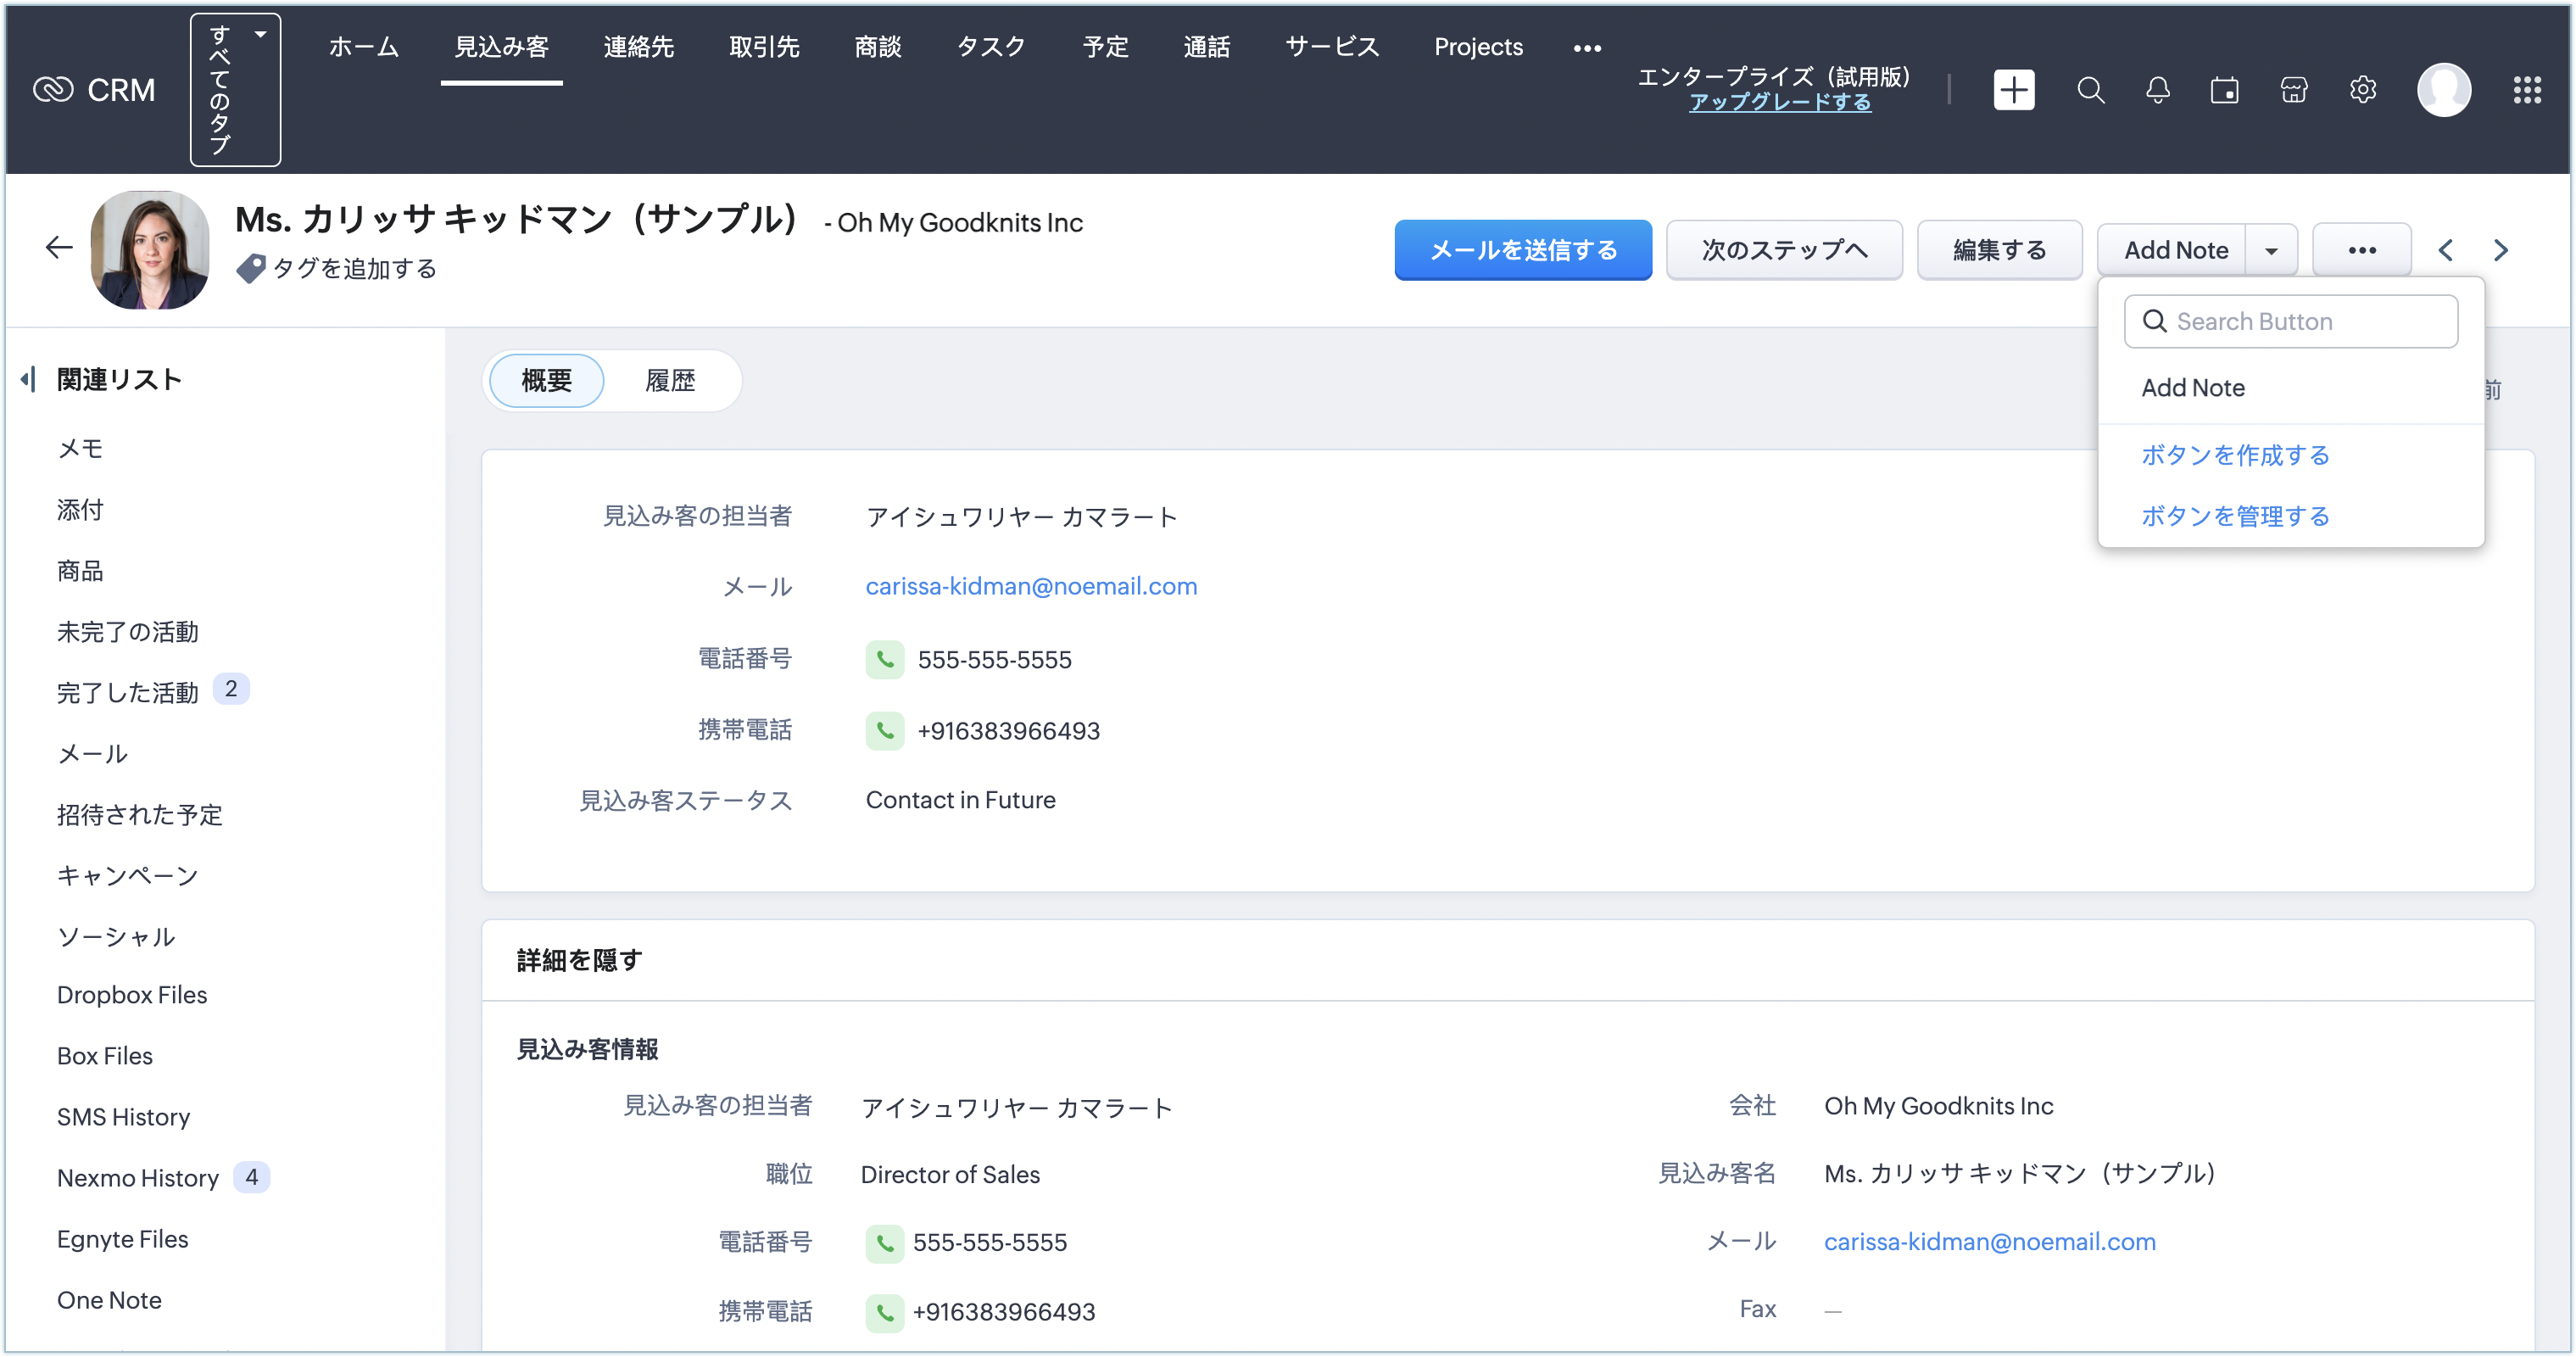This screenshot has width=2576, height=1357.
Task: Click call icon next to +916383966493 in summary
Action: 885,731
